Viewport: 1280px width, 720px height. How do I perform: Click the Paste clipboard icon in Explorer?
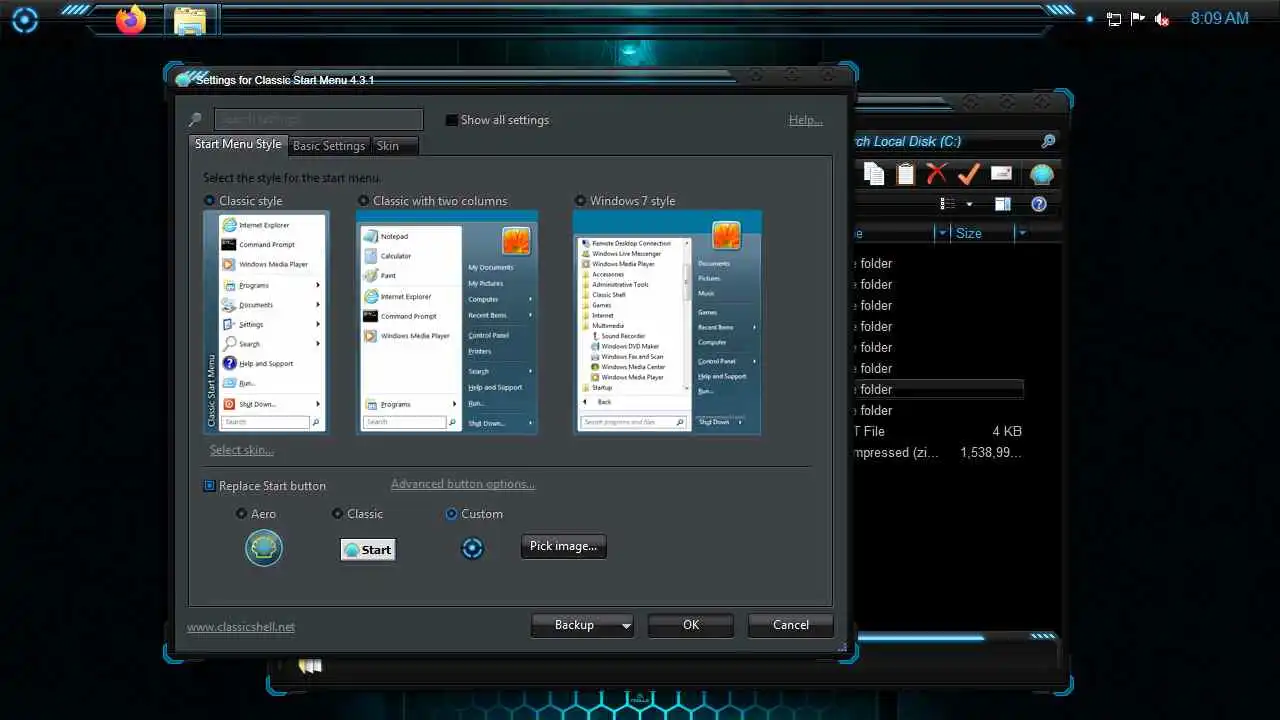(x=905, y=174)
